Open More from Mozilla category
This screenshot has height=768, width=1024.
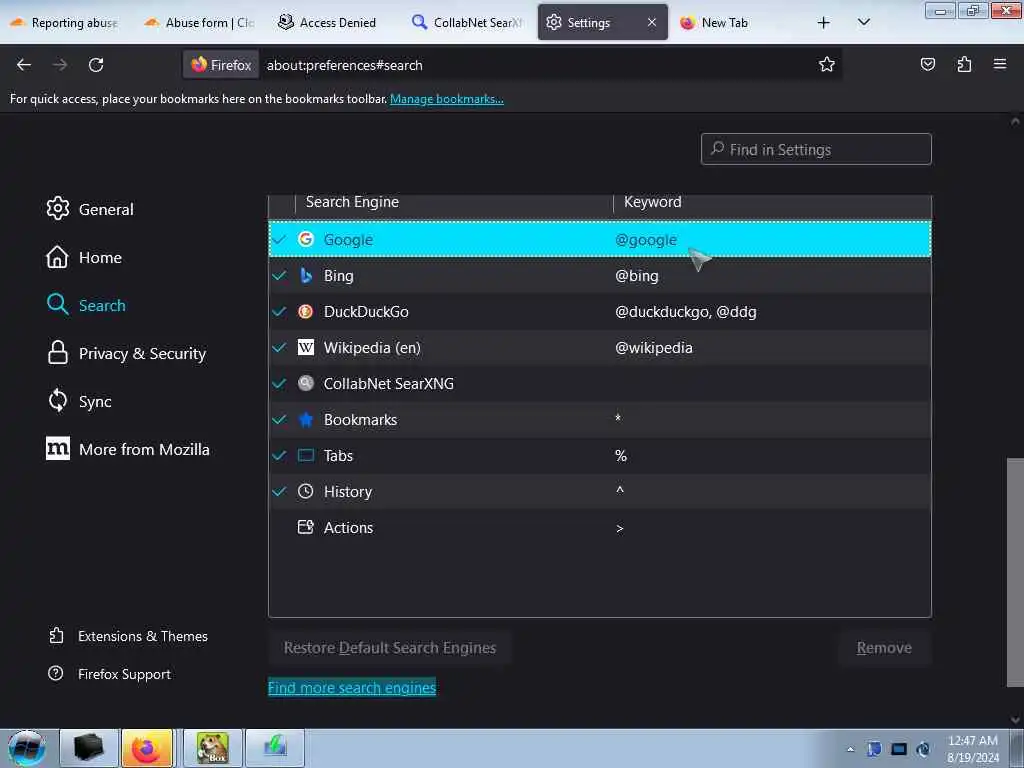point(128,449)
